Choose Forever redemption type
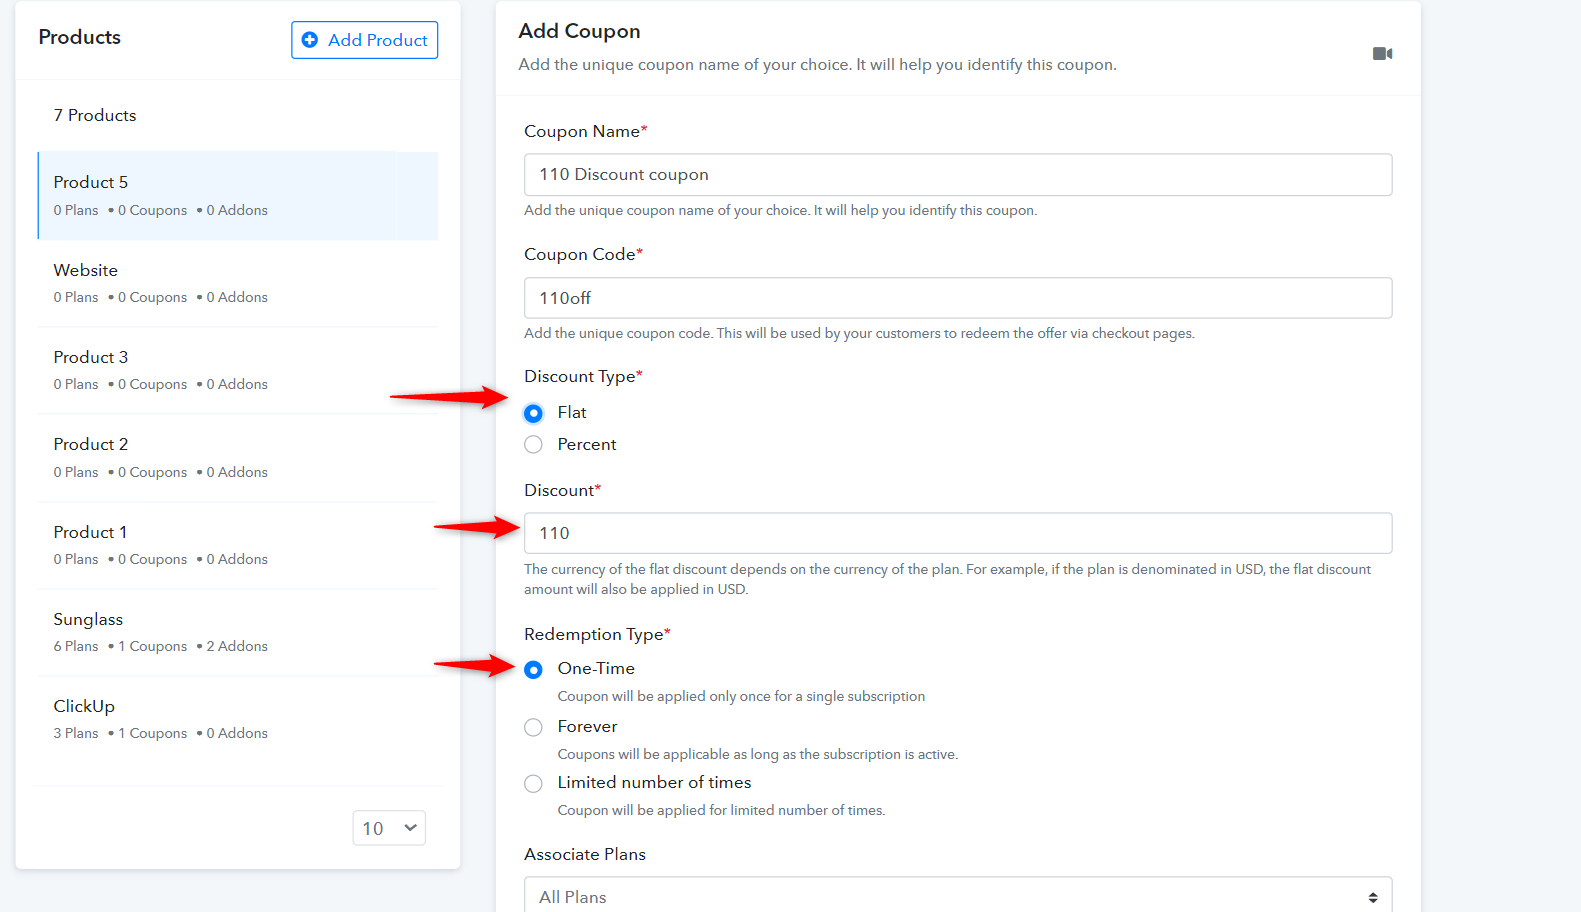 [x=534, y=727]
